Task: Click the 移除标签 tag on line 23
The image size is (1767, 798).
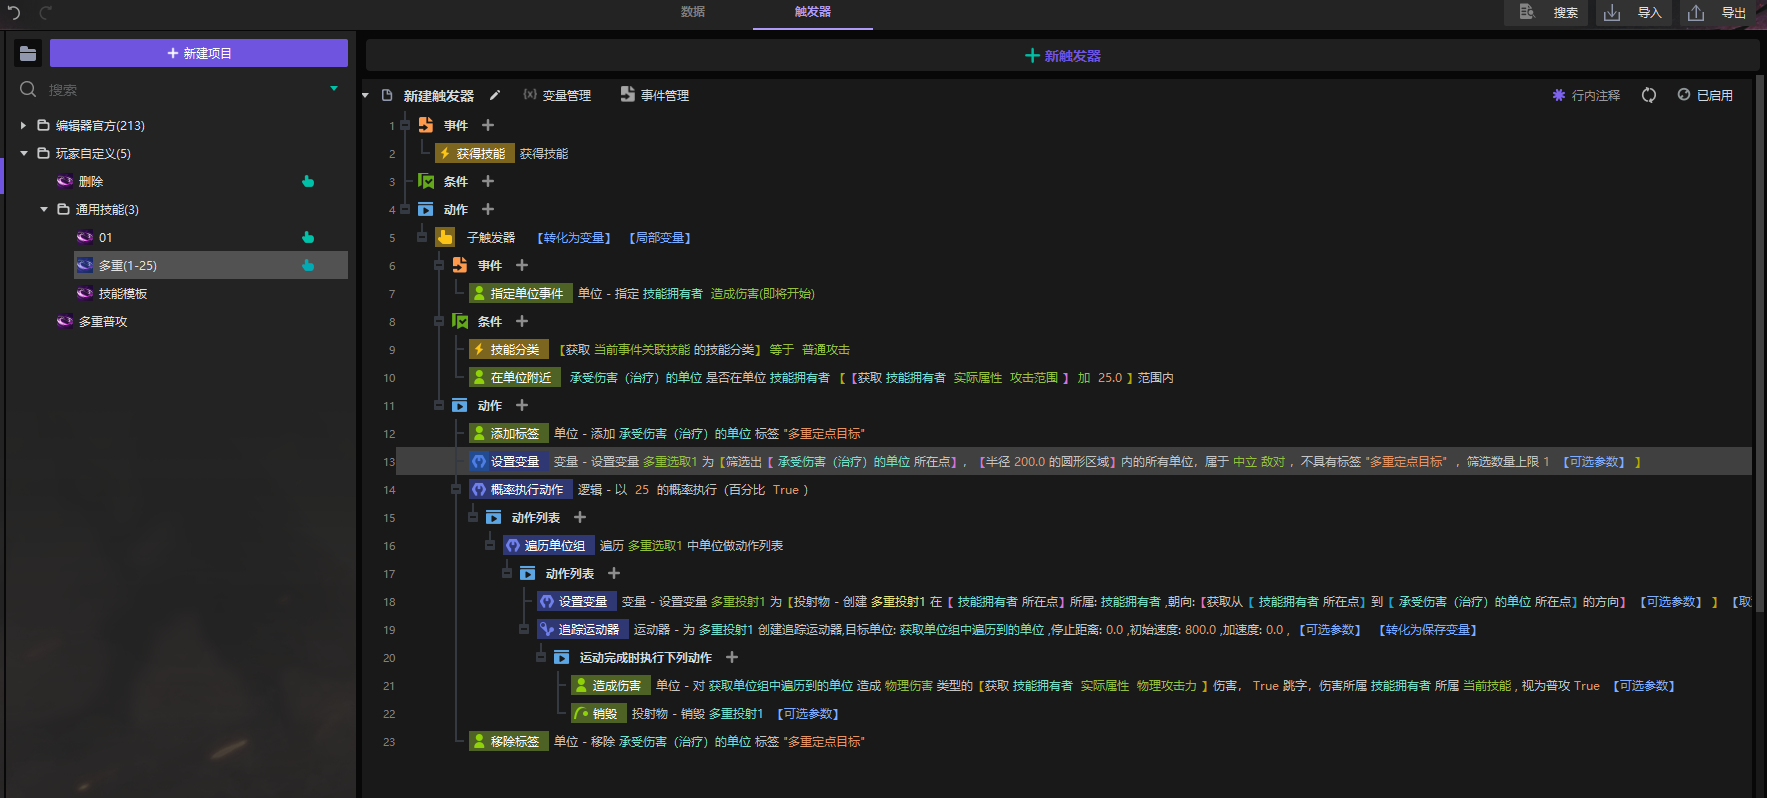Action: tap(508, 741)
